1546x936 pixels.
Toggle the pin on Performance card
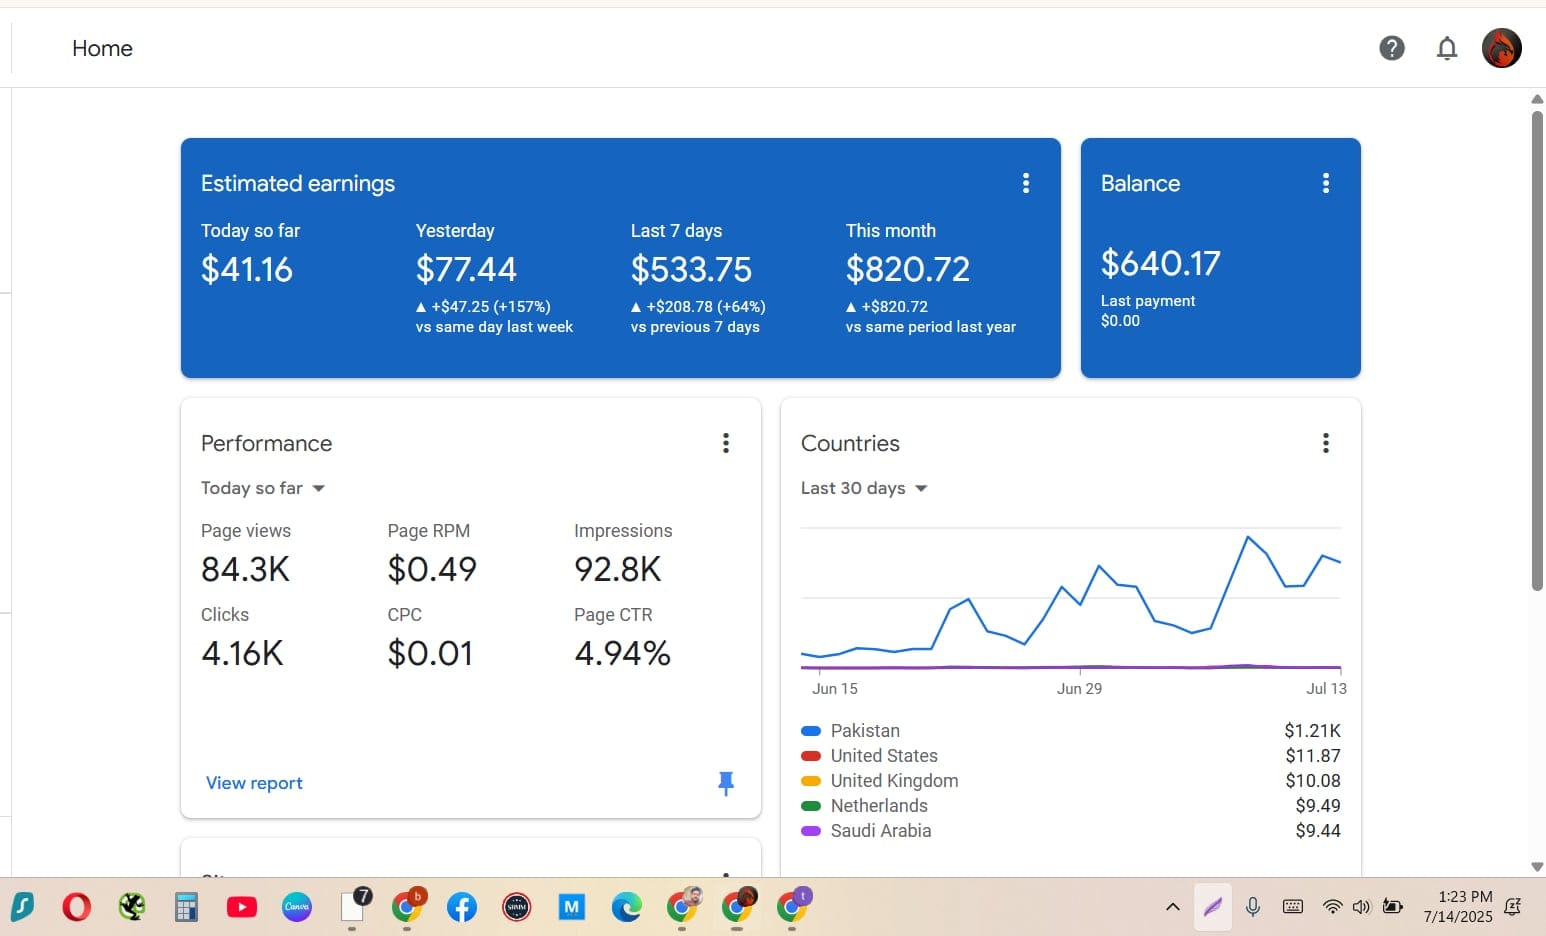726,783
